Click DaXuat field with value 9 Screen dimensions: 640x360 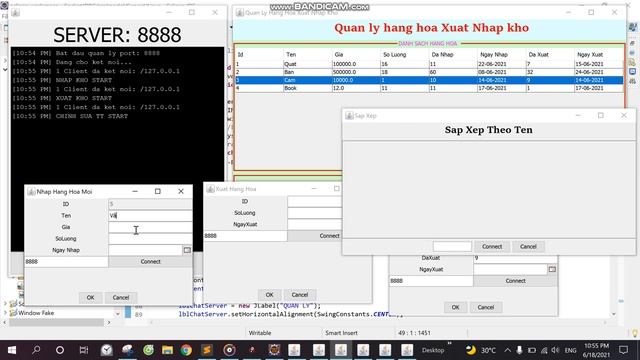click(x=515, y=258)
